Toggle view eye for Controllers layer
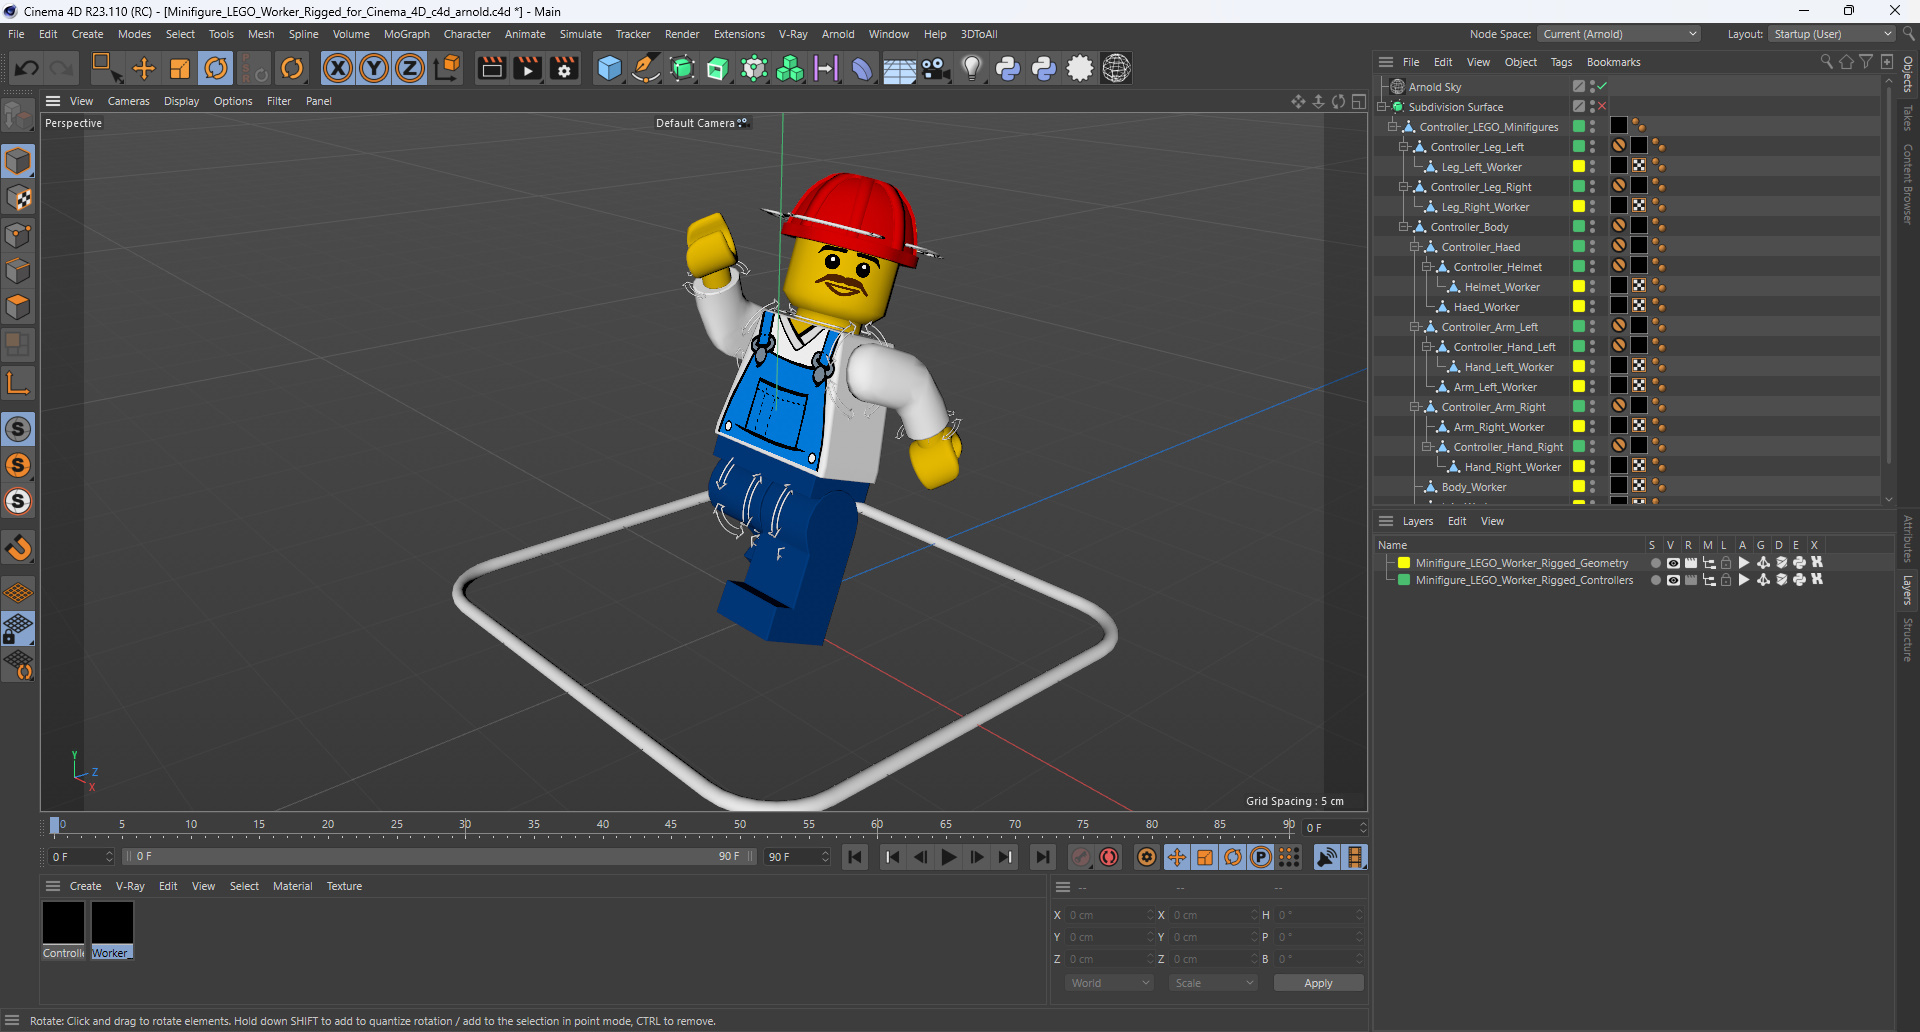1920x1032 pixels. [1673, 580]
